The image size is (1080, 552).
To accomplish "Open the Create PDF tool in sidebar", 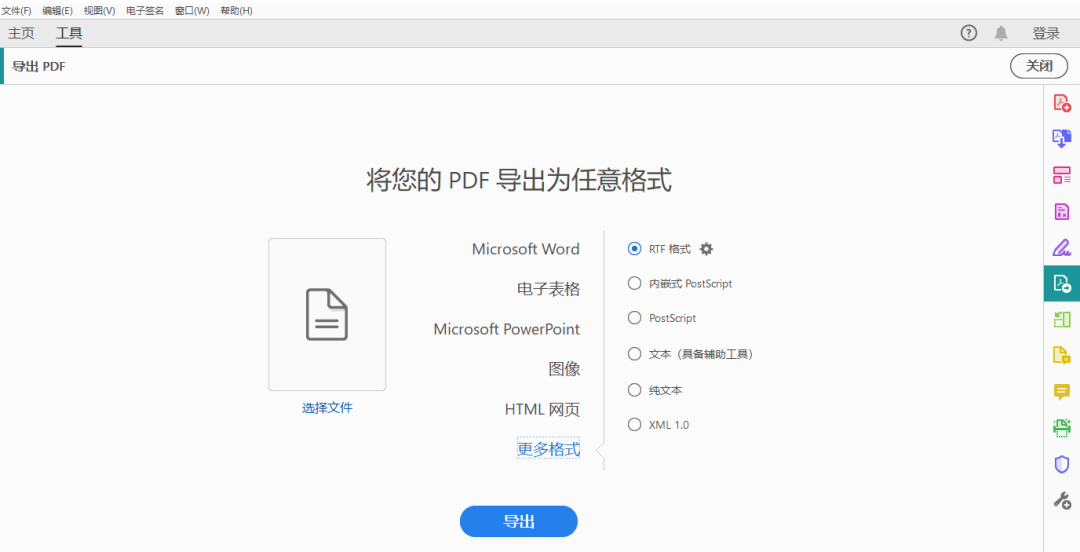I will coord(1061,103).
